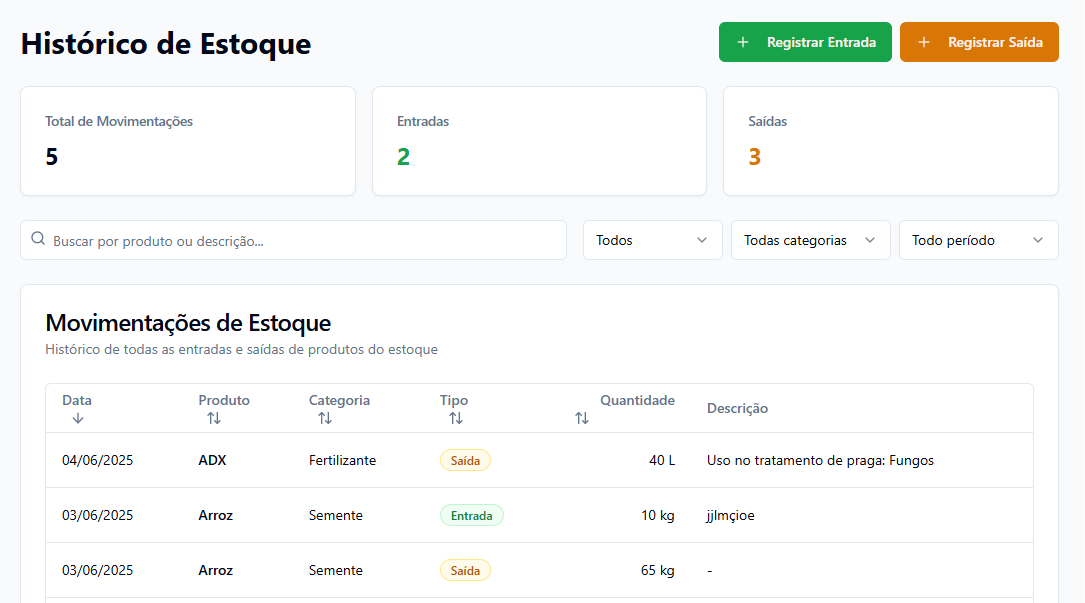
Task: Click the Registrar Entrada button
Action: [805, 42]
